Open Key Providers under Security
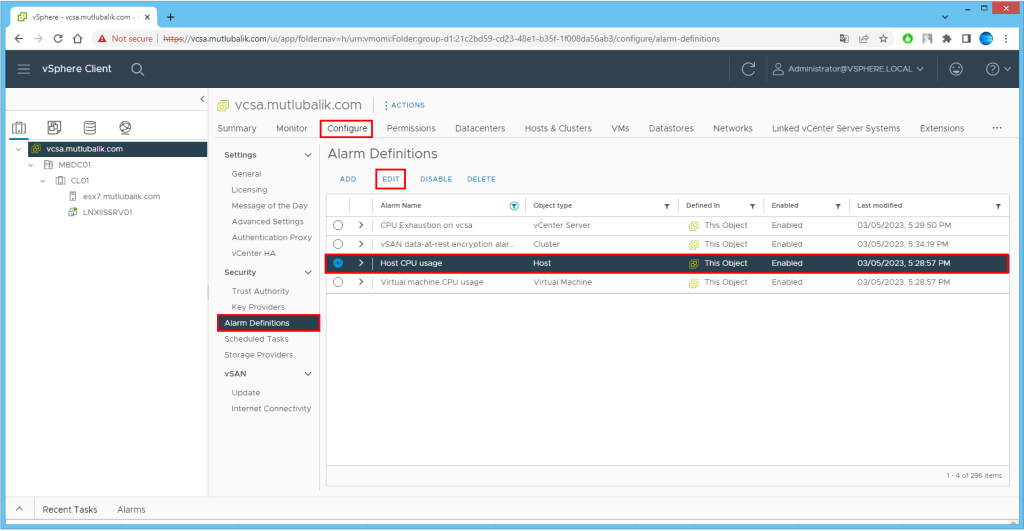Viewport: 1024px width, 531px height. (x=258, y=307)
